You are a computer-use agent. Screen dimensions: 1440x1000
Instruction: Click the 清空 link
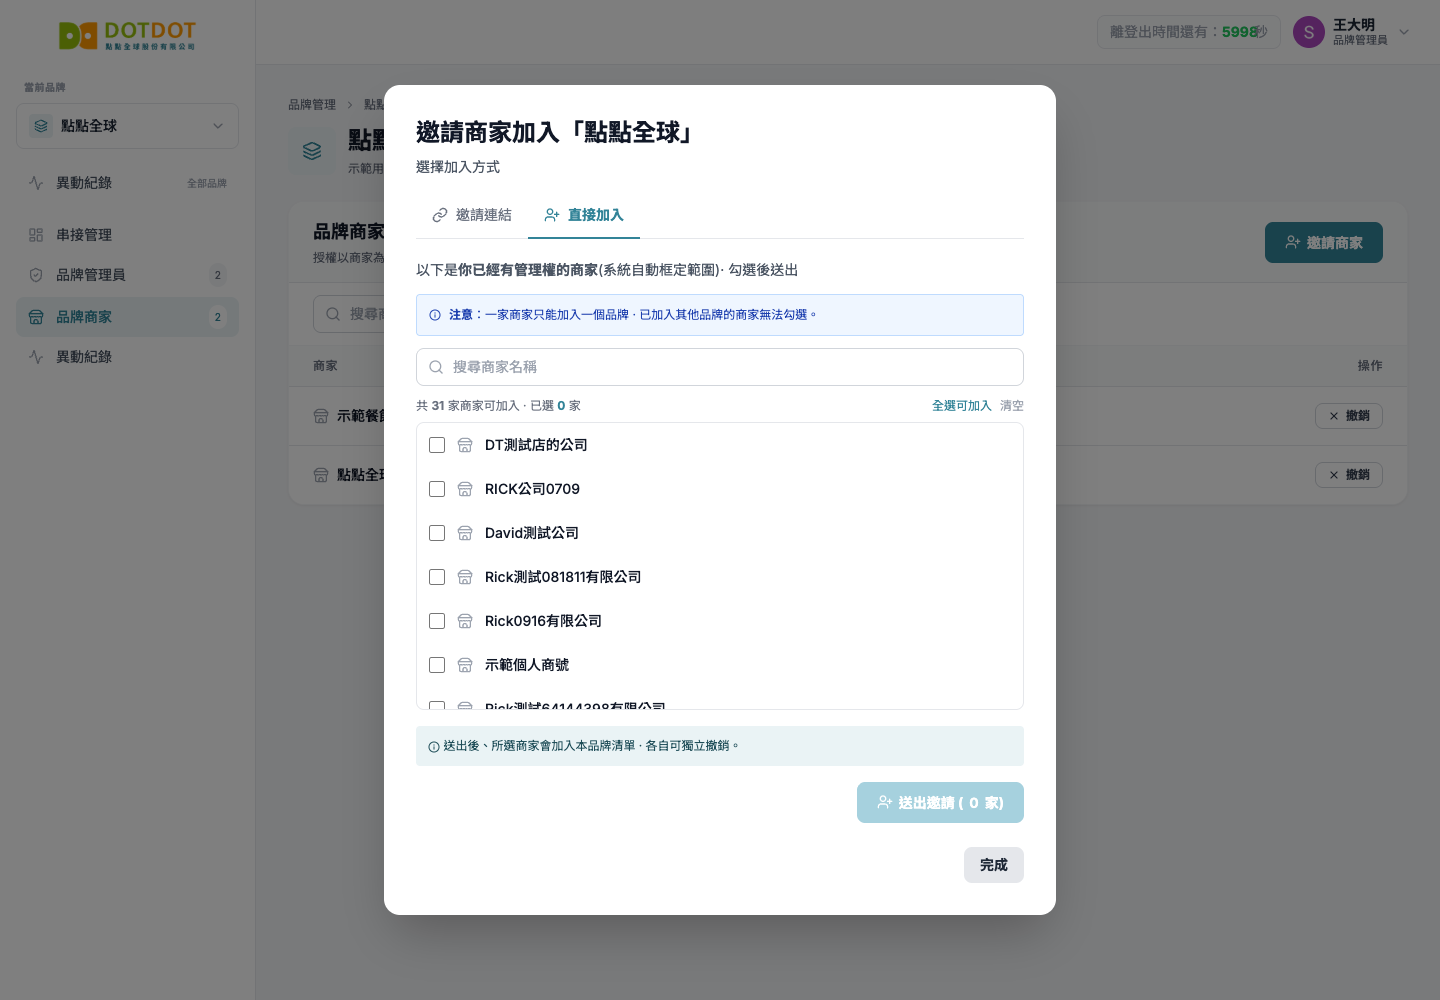[x=1012, y=406]
